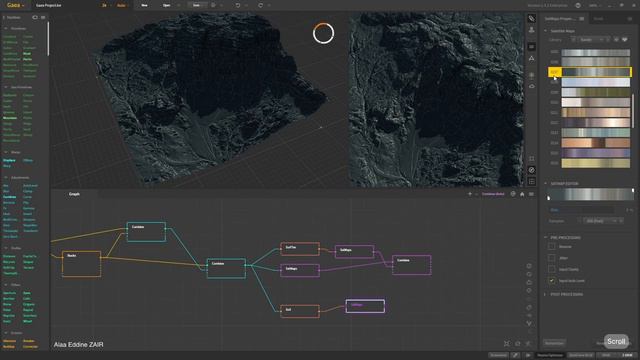Click the orange Build button
This screenshot has height=360, width=640.
point(121,5)
